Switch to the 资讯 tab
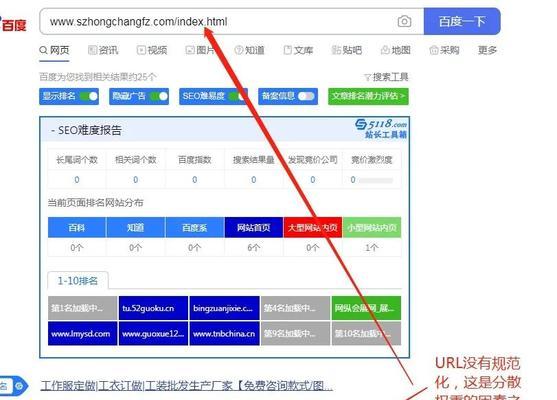557x400 pixels. (x=103, y=50)
